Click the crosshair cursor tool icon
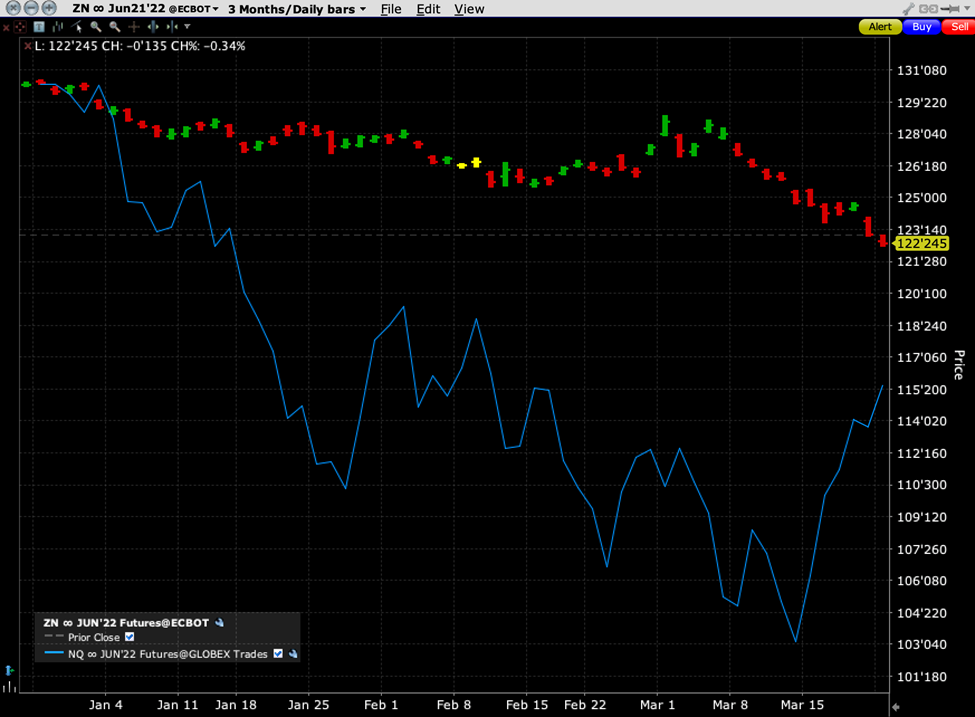Viewport: 975px width, 717px height. [x=134, y=27]
